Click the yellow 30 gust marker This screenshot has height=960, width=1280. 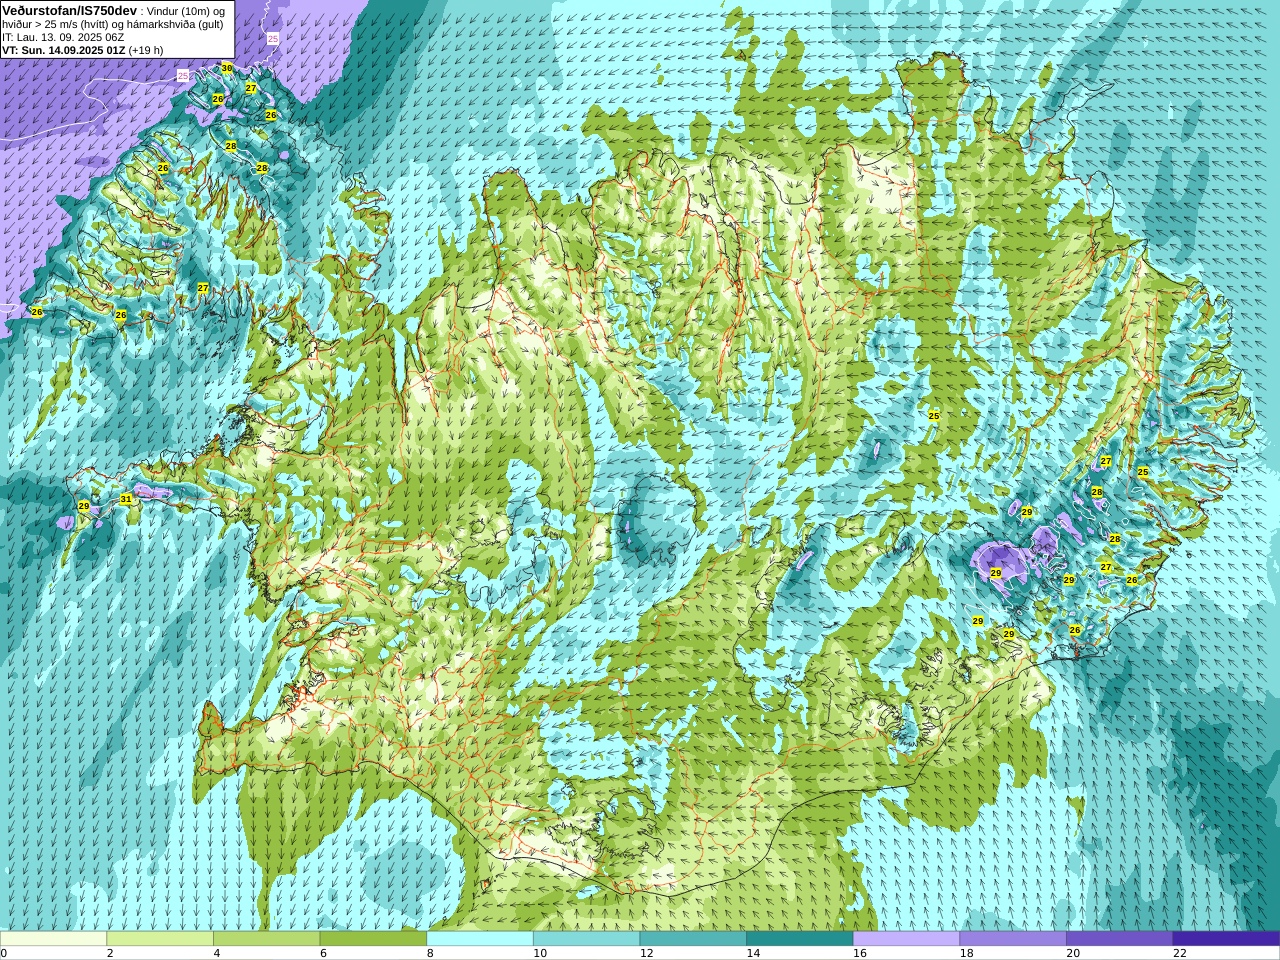(227, 69)
